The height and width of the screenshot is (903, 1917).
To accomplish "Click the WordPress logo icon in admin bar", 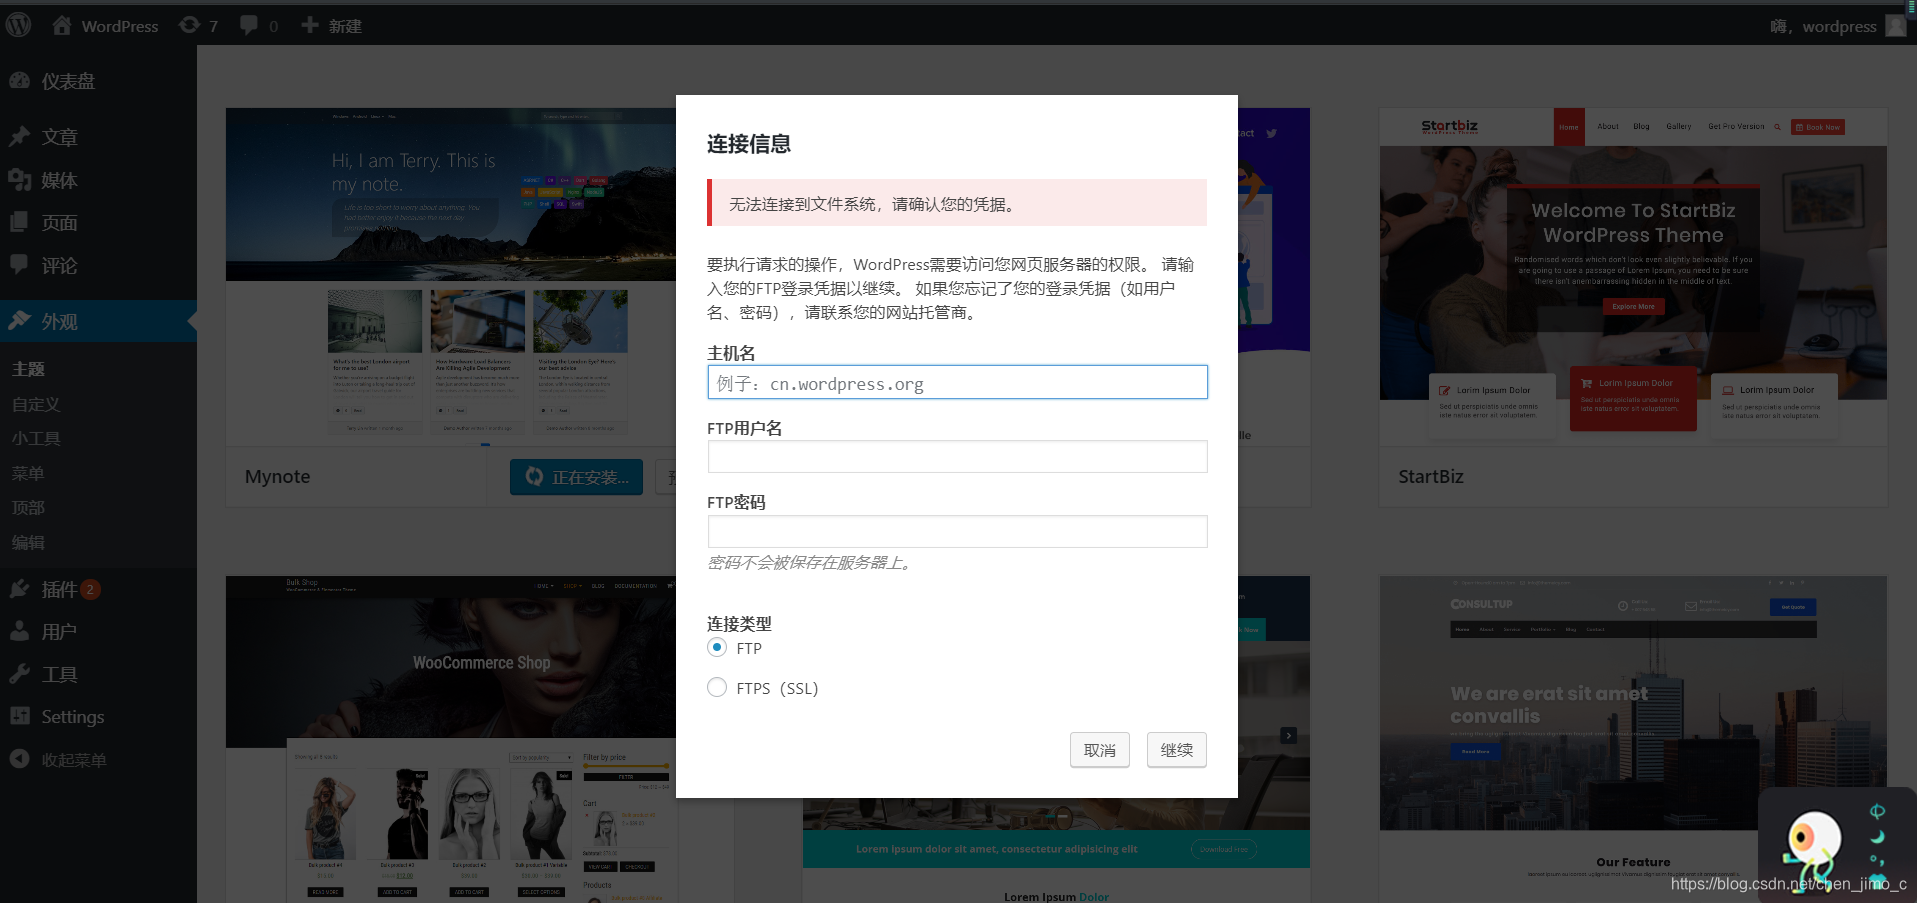I will (18, 25).
